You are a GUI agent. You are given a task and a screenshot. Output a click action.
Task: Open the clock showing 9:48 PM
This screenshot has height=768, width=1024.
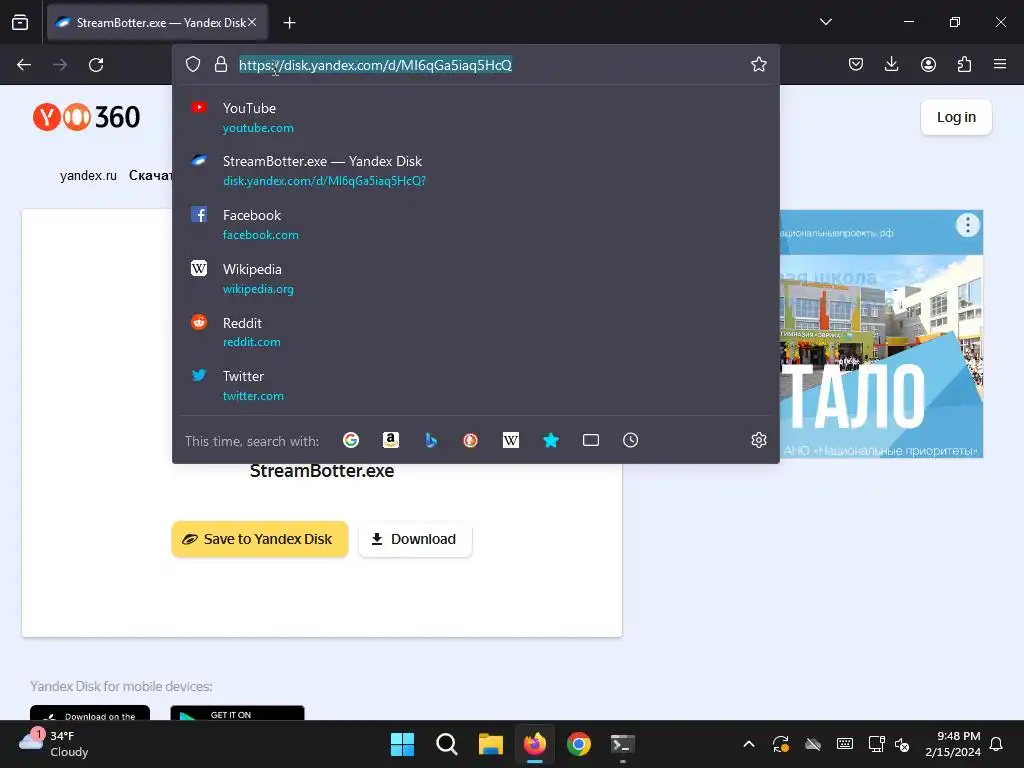click(953, 744)
